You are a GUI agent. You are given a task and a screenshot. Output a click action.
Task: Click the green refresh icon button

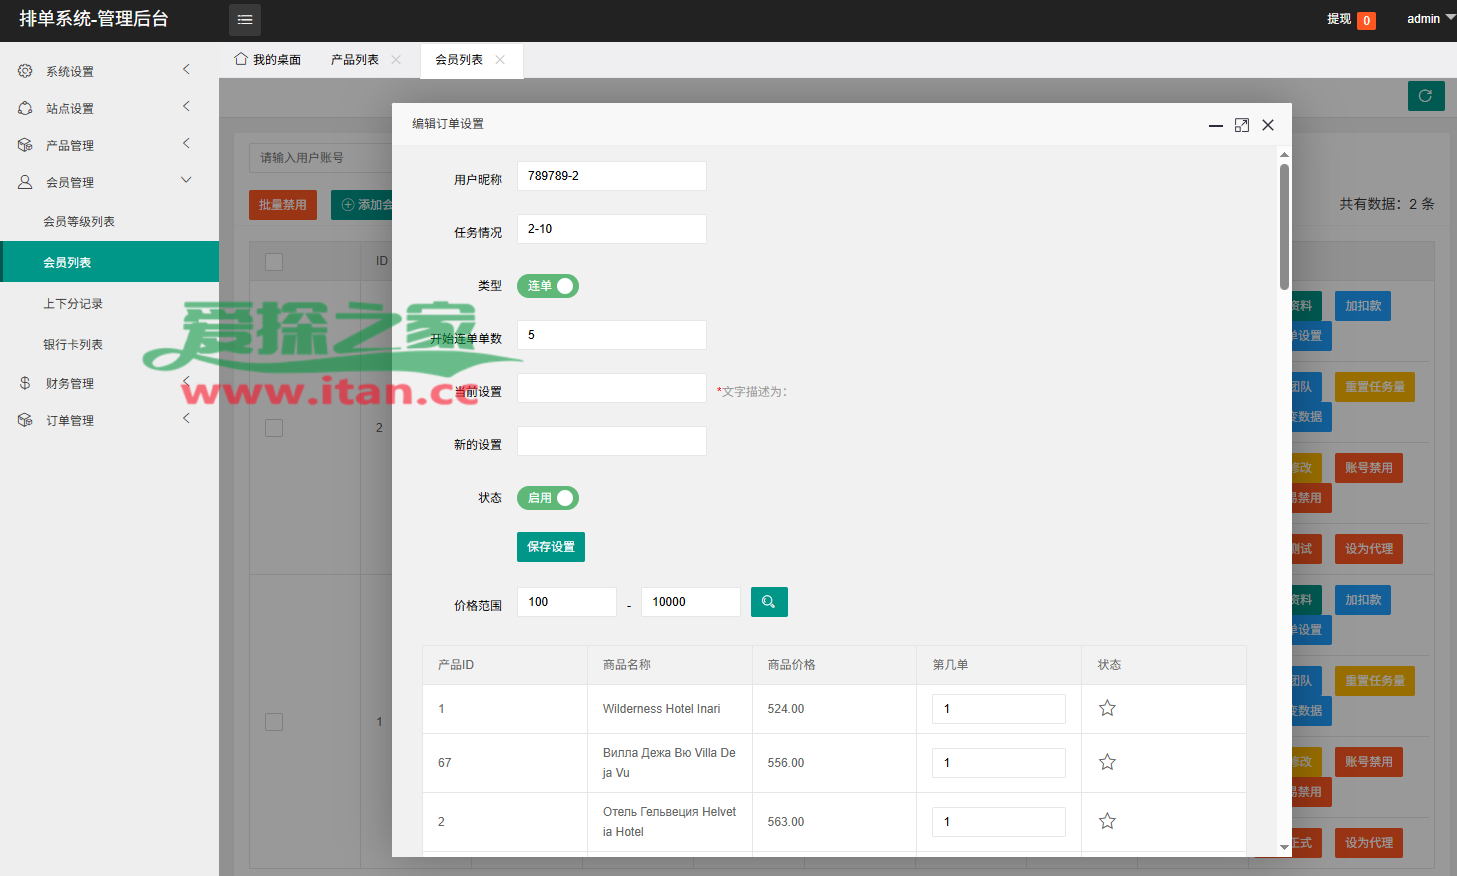(1425, 96)
